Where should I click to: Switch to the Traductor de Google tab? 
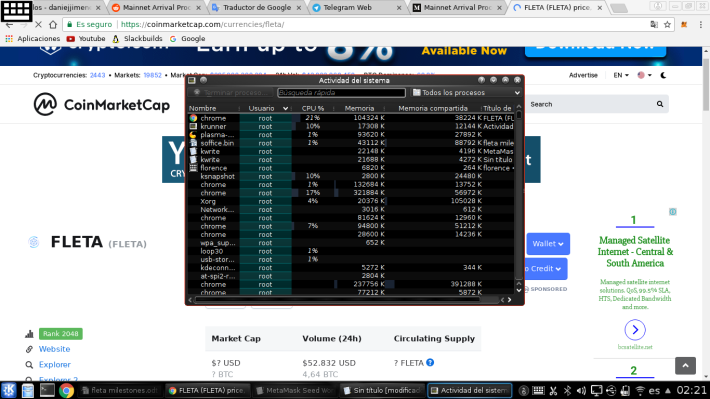(257, 8)
